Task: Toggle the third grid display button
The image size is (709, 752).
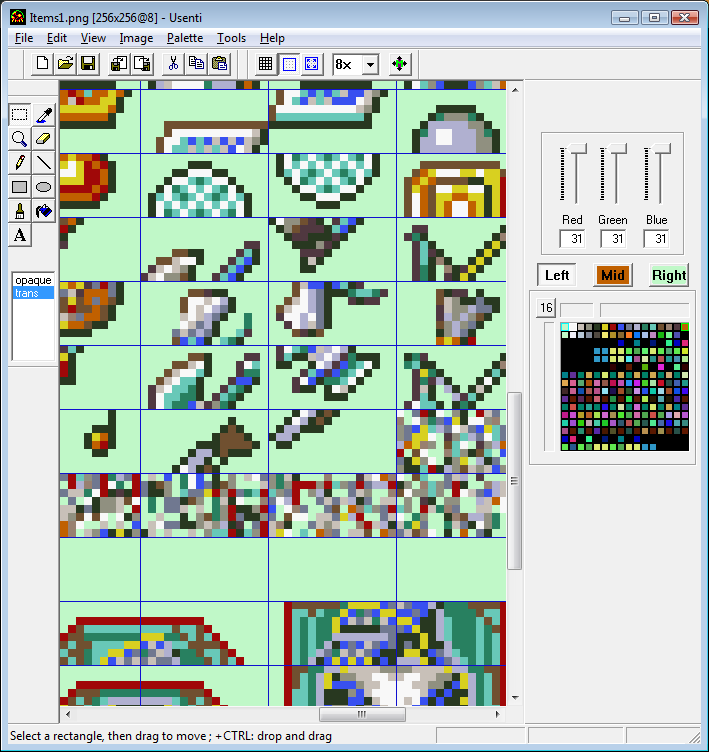Action: [x=312, y=64]
